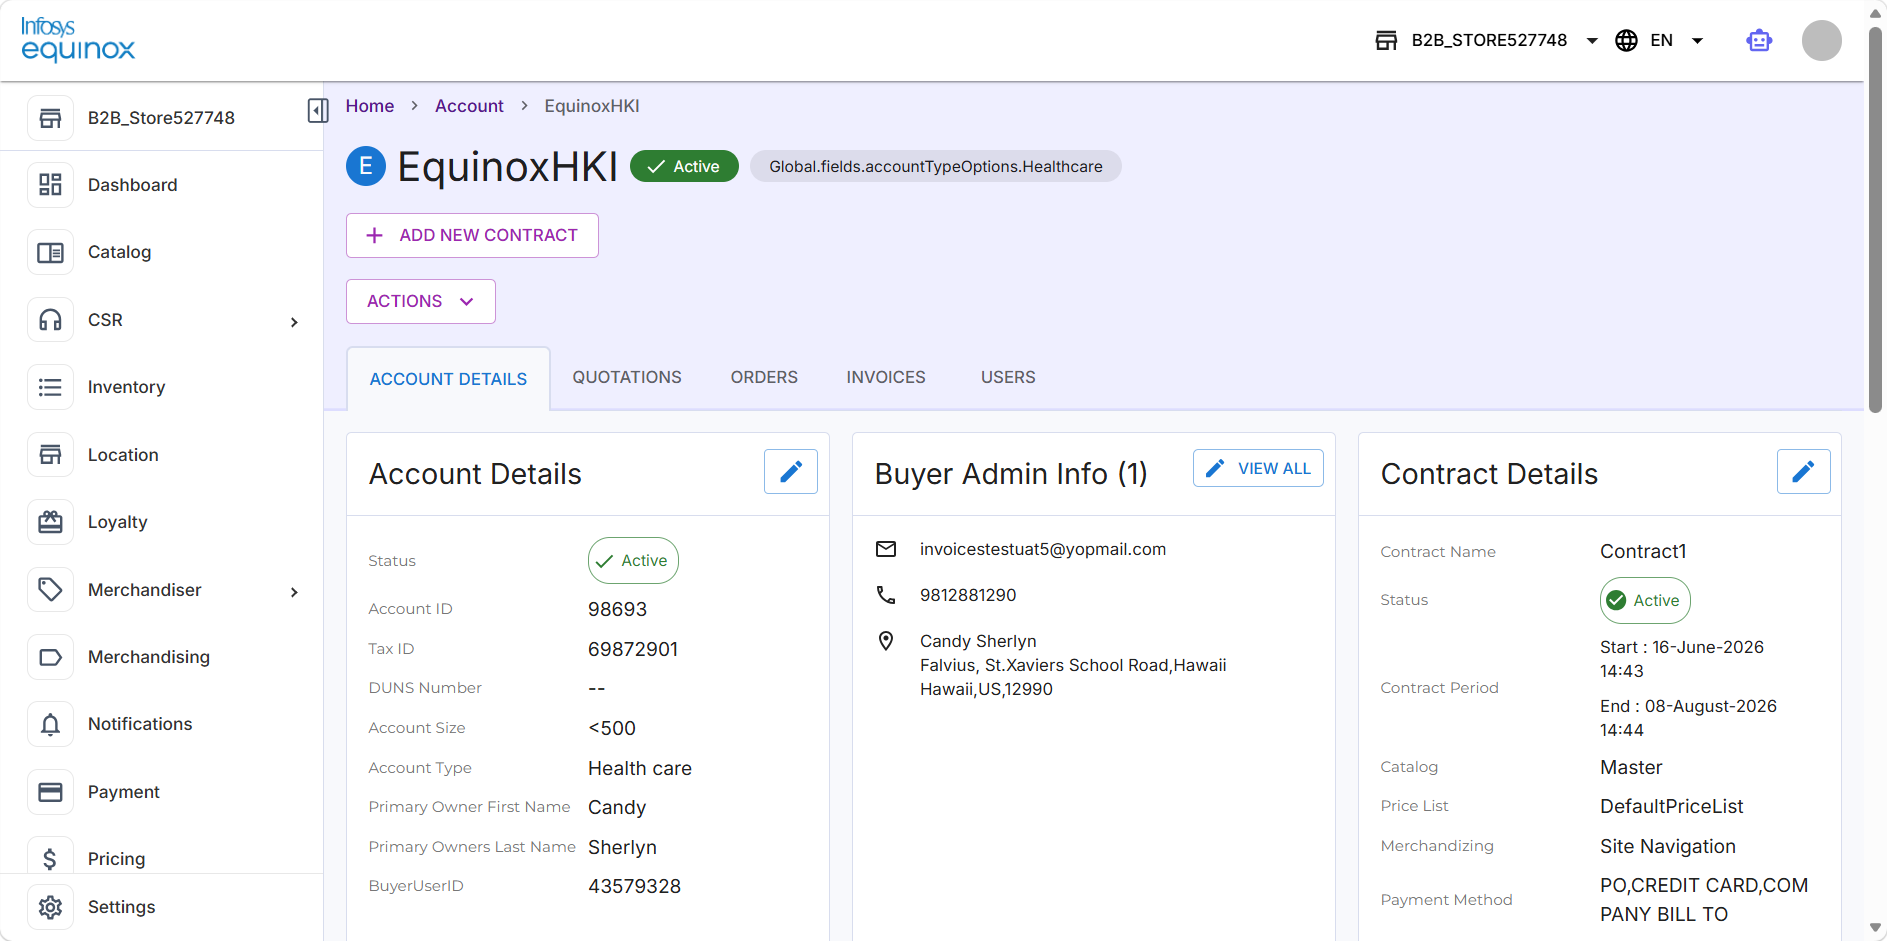Screen dimensions: 1887x941
Task: Click the Notifications bell icon
Action: 50,724
